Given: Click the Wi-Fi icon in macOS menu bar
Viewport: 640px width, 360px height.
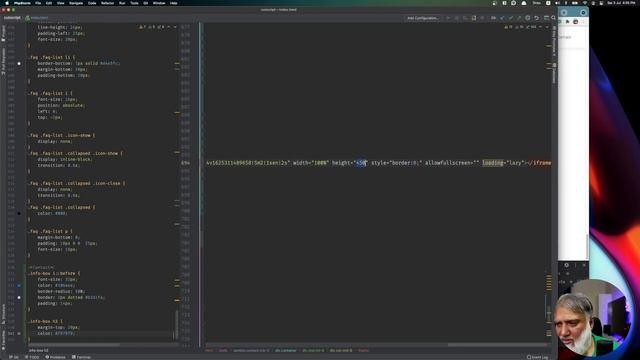Looking at the screenshot, I should (x=584, y=3).
